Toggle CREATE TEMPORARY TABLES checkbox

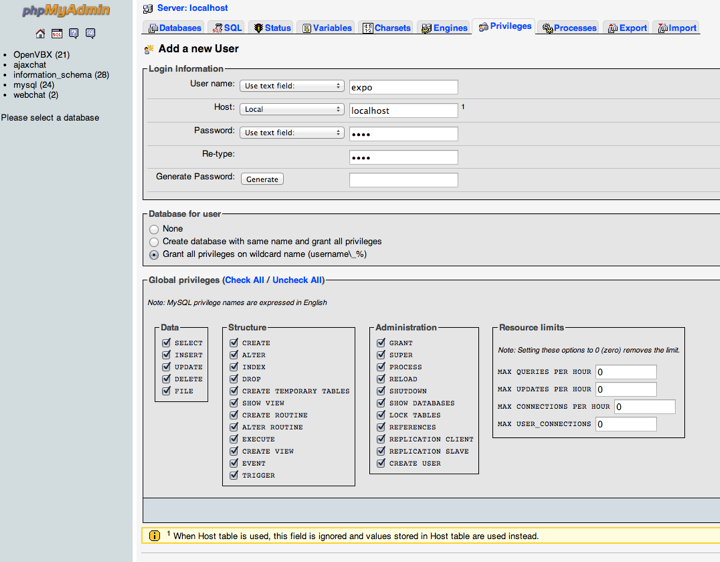click(x=234, y=391)
